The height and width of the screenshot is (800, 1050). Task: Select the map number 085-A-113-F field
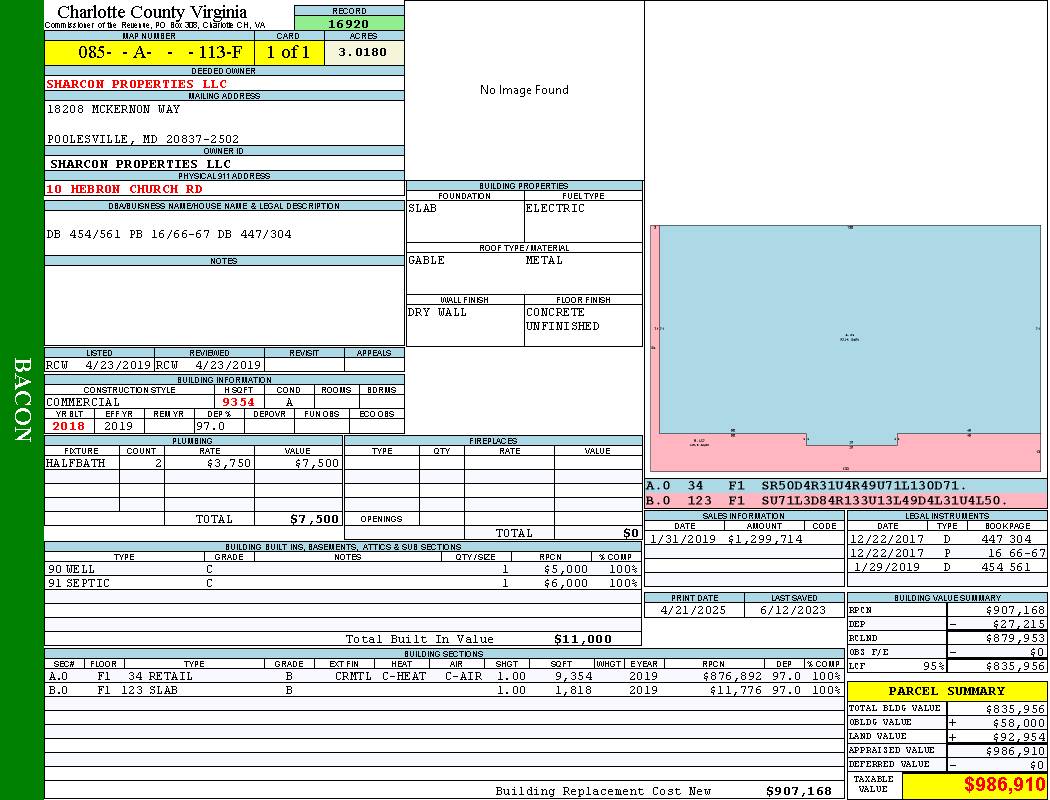pos(149,52)
